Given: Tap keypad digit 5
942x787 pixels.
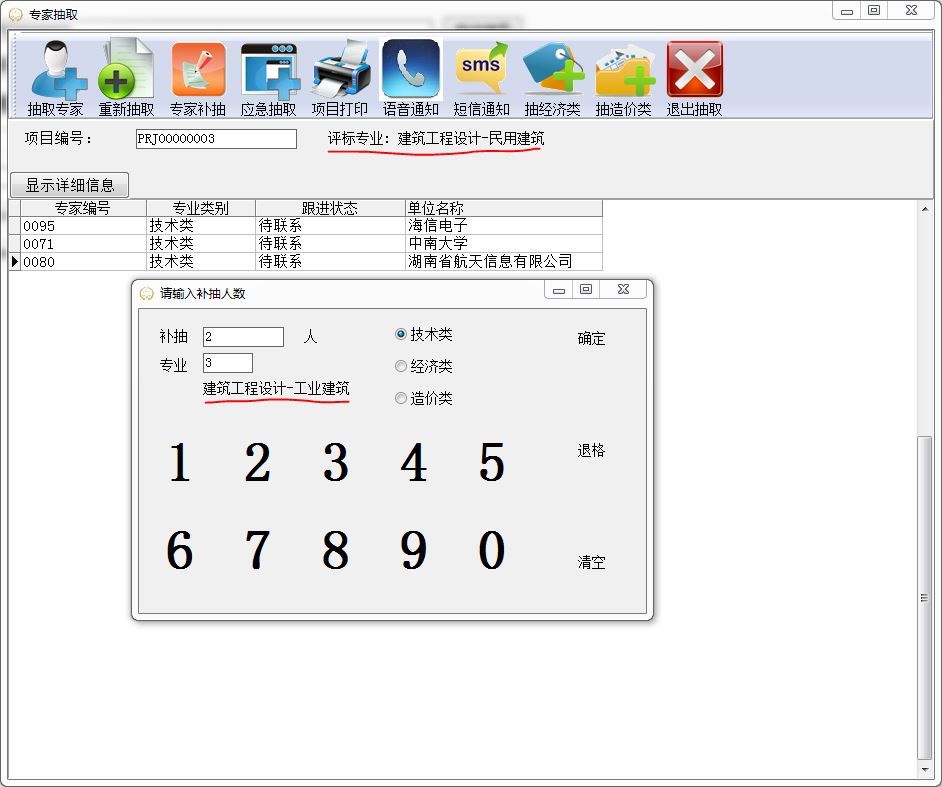Looking at the screenshot, I should pos(491,462).
